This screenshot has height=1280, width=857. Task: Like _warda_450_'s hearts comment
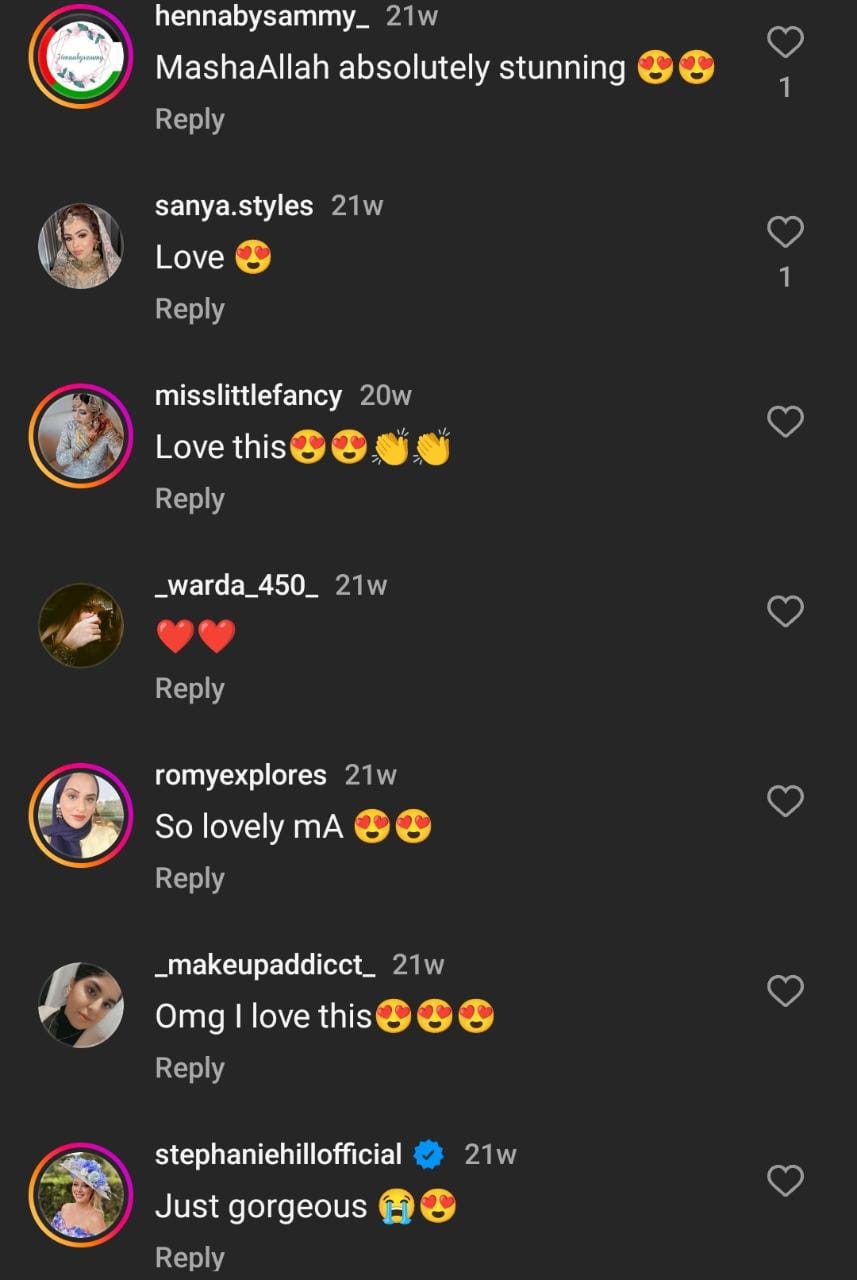pos(785,611)
